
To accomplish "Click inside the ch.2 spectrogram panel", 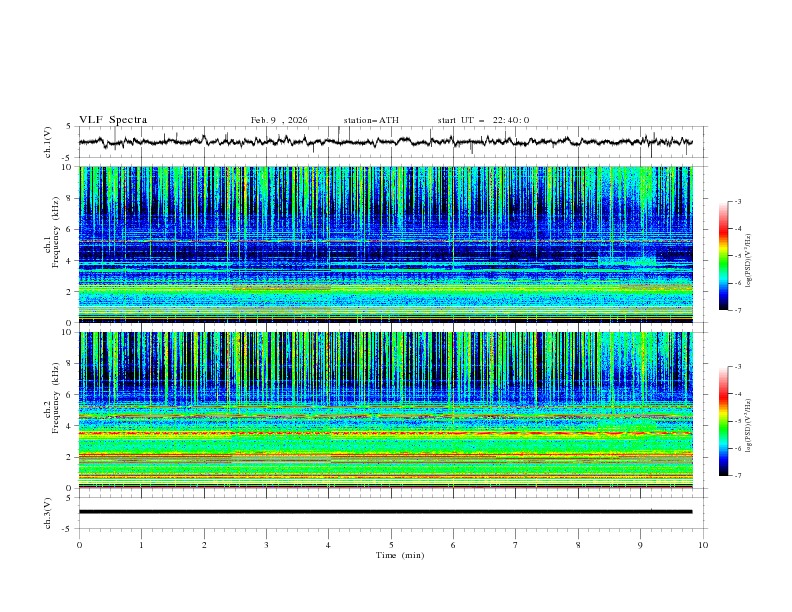I will [x=385, y=410].
